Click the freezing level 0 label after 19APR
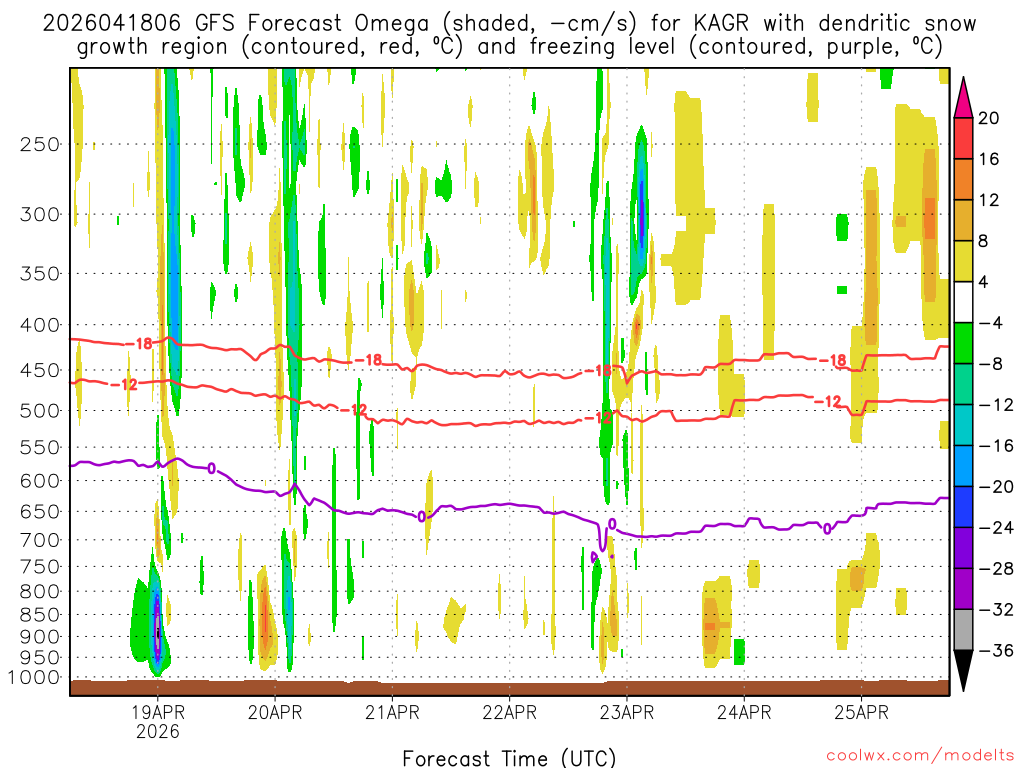This screenshot has height=768, width=1024. (212, 468)
